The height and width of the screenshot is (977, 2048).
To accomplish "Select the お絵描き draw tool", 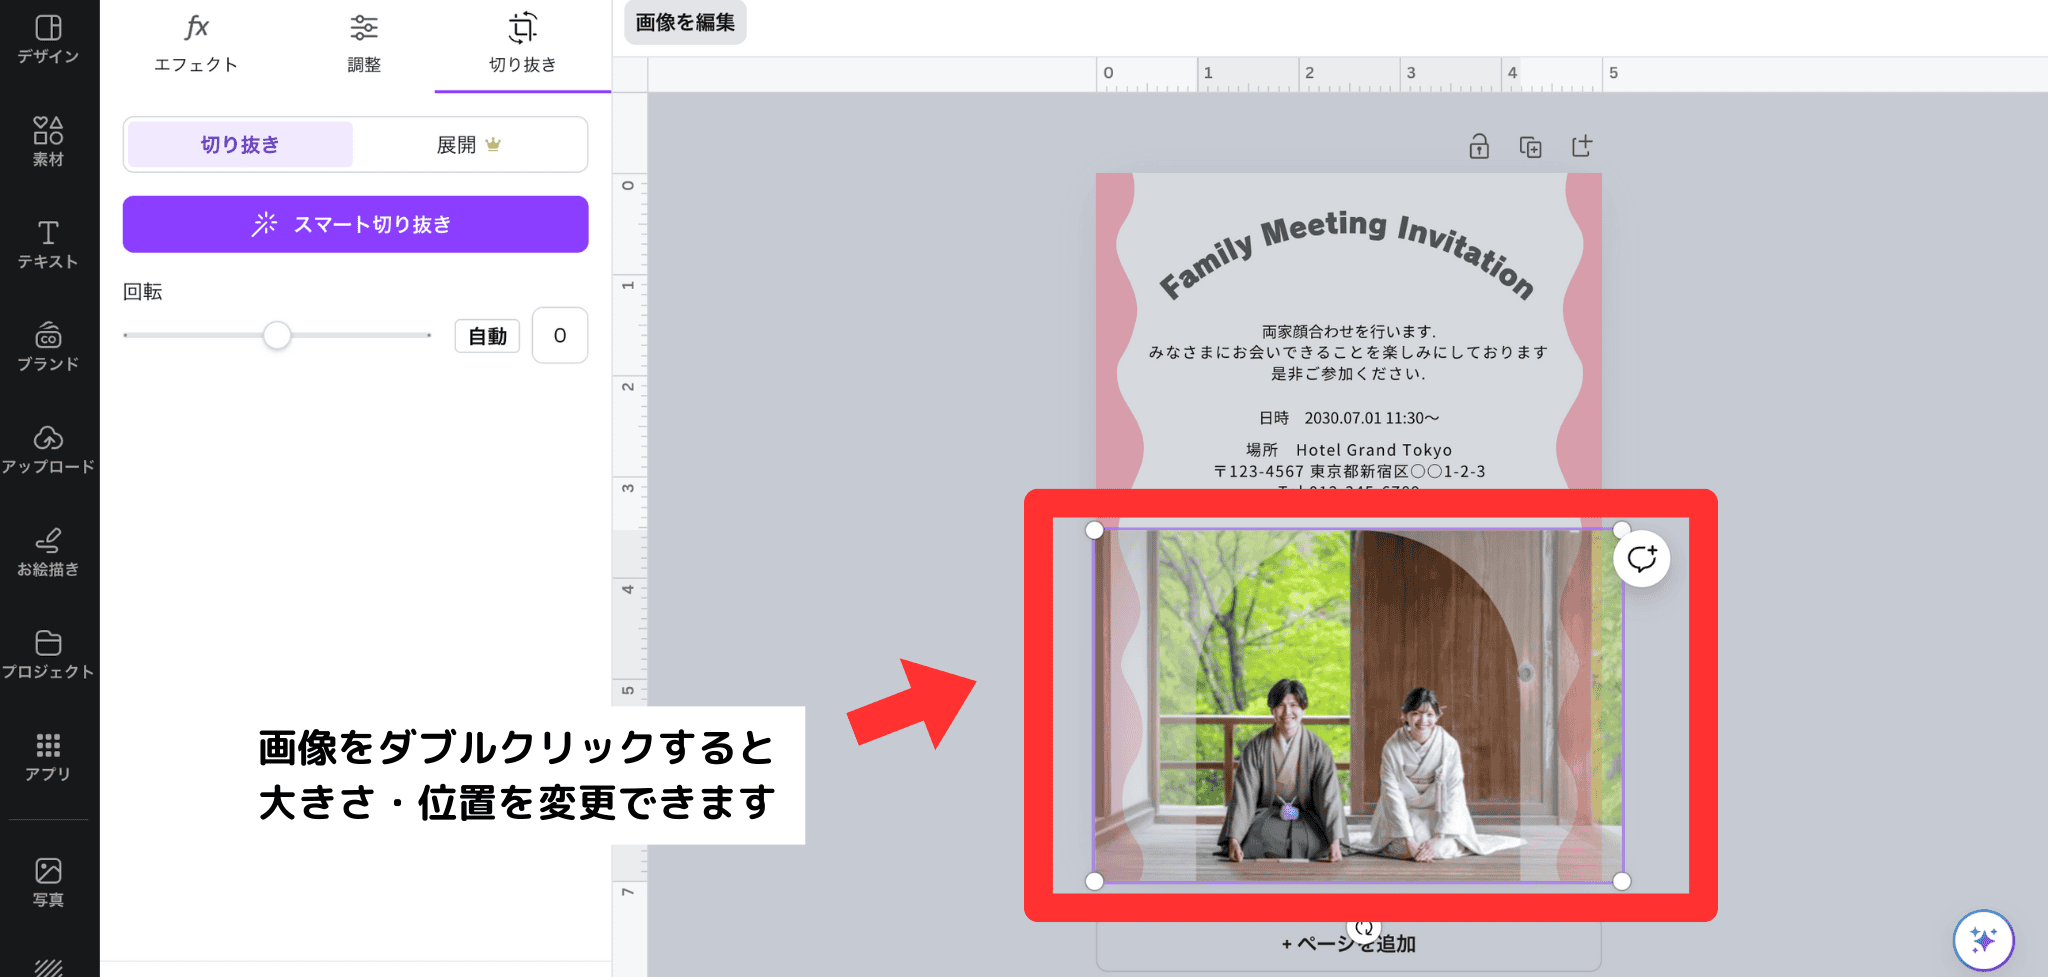I will (48, 552).
